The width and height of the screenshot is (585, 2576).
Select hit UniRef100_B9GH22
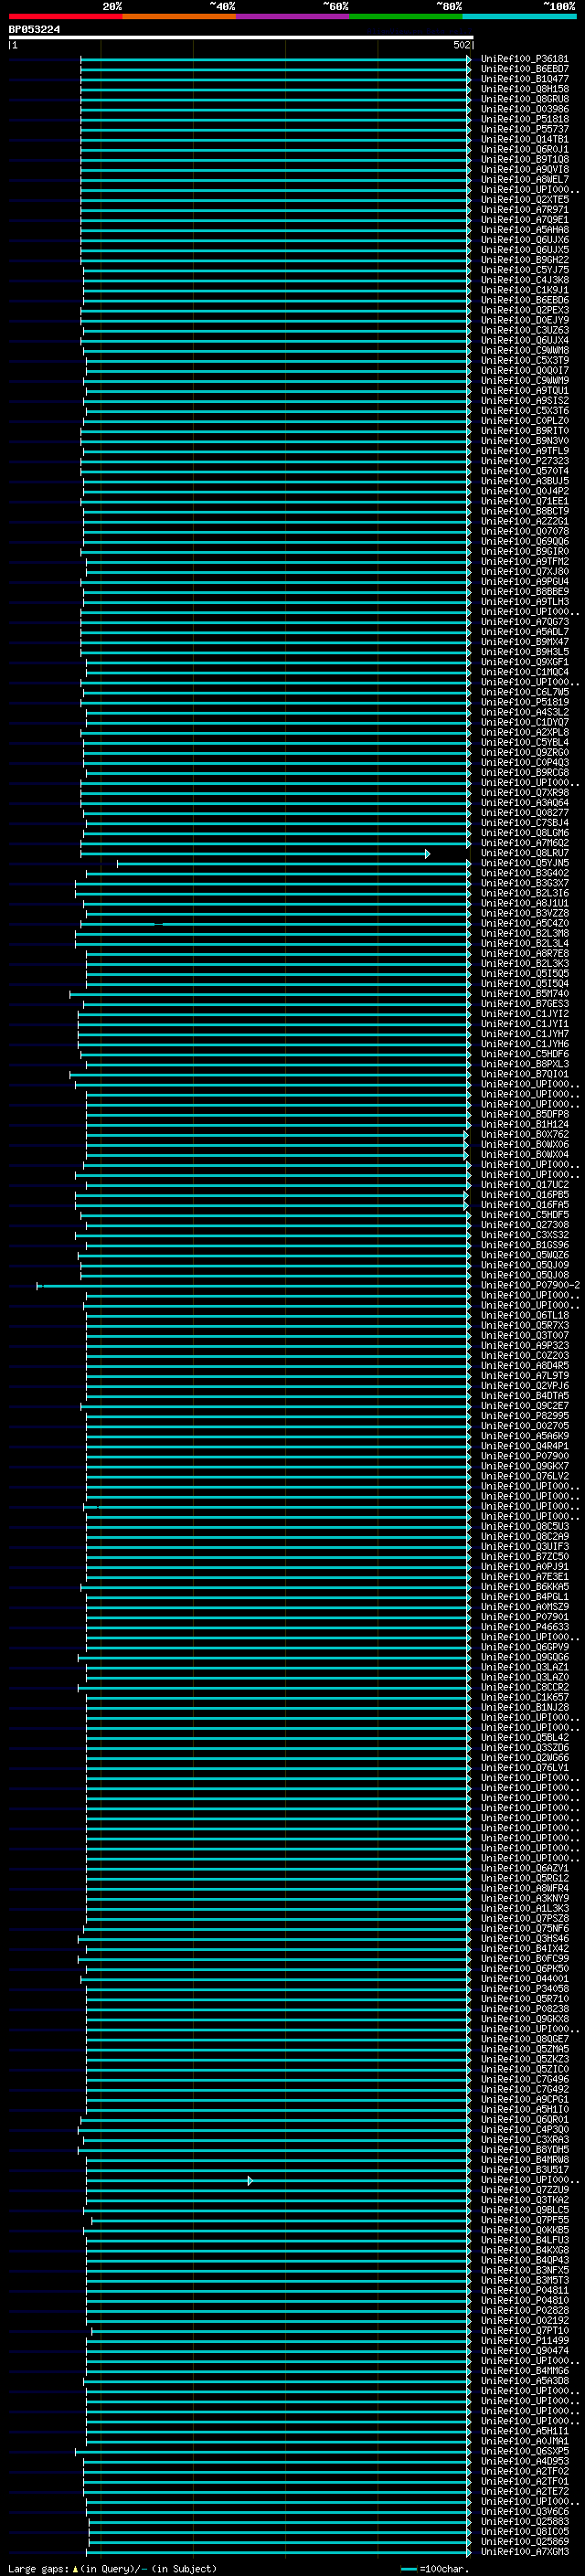[524, 260]
